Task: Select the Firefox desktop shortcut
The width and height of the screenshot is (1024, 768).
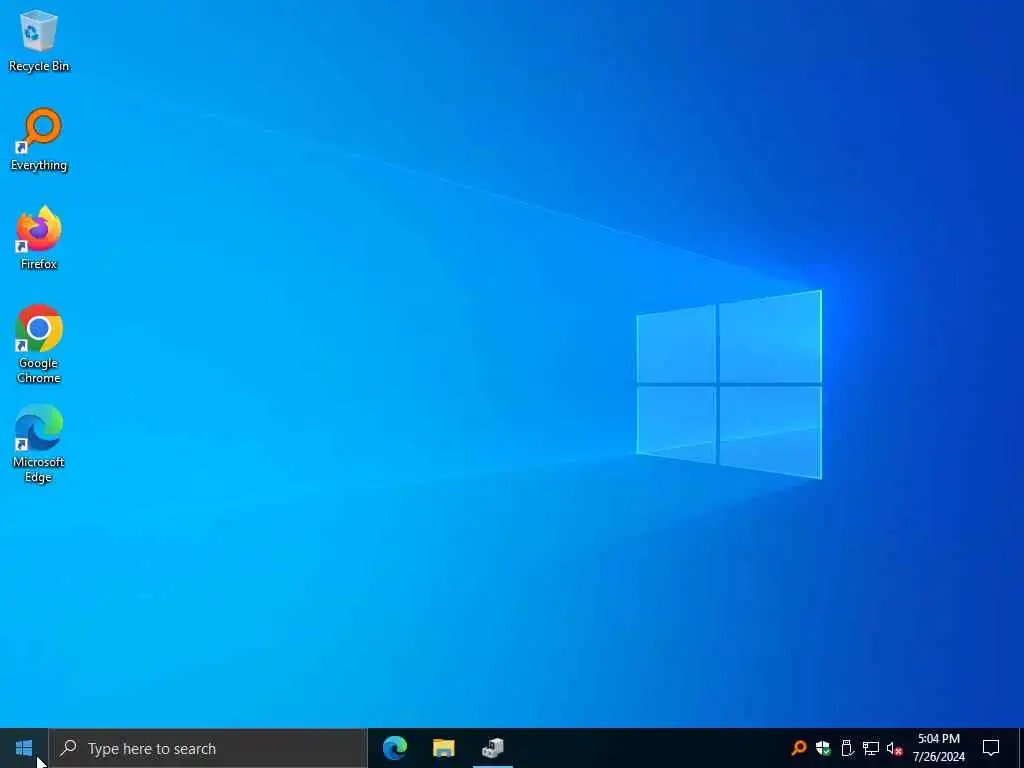Action: coord(39,238)
